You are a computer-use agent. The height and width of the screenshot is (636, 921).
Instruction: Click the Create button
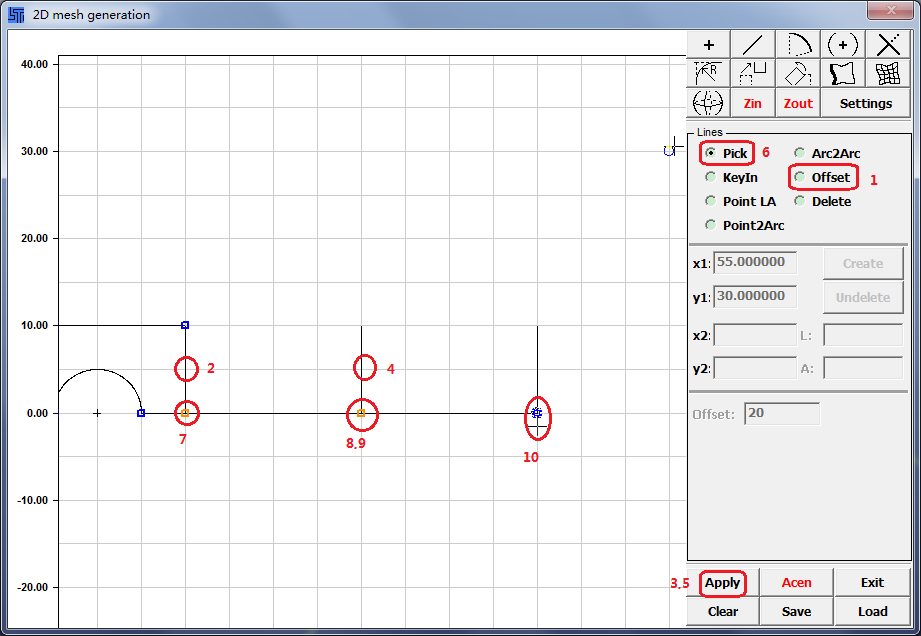coord(863,264)
